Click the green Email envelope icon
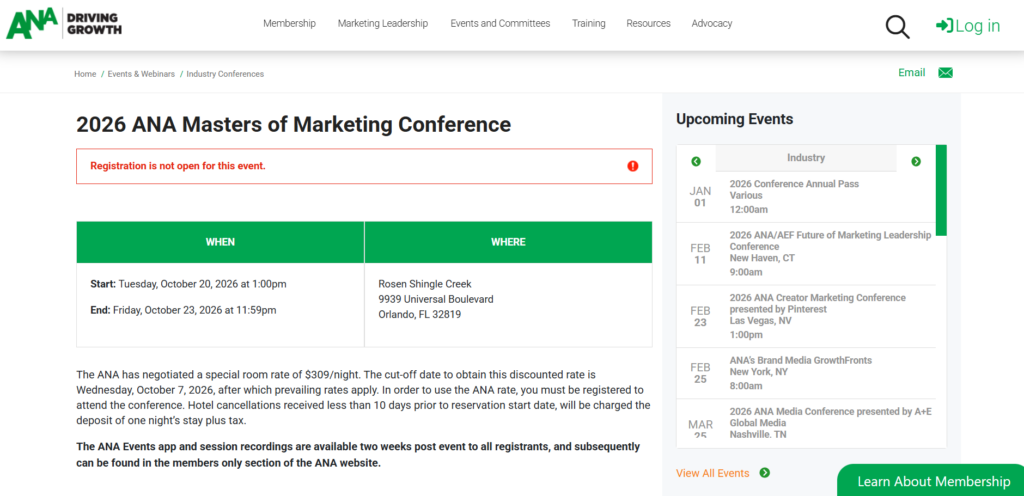 pos(945,72)
